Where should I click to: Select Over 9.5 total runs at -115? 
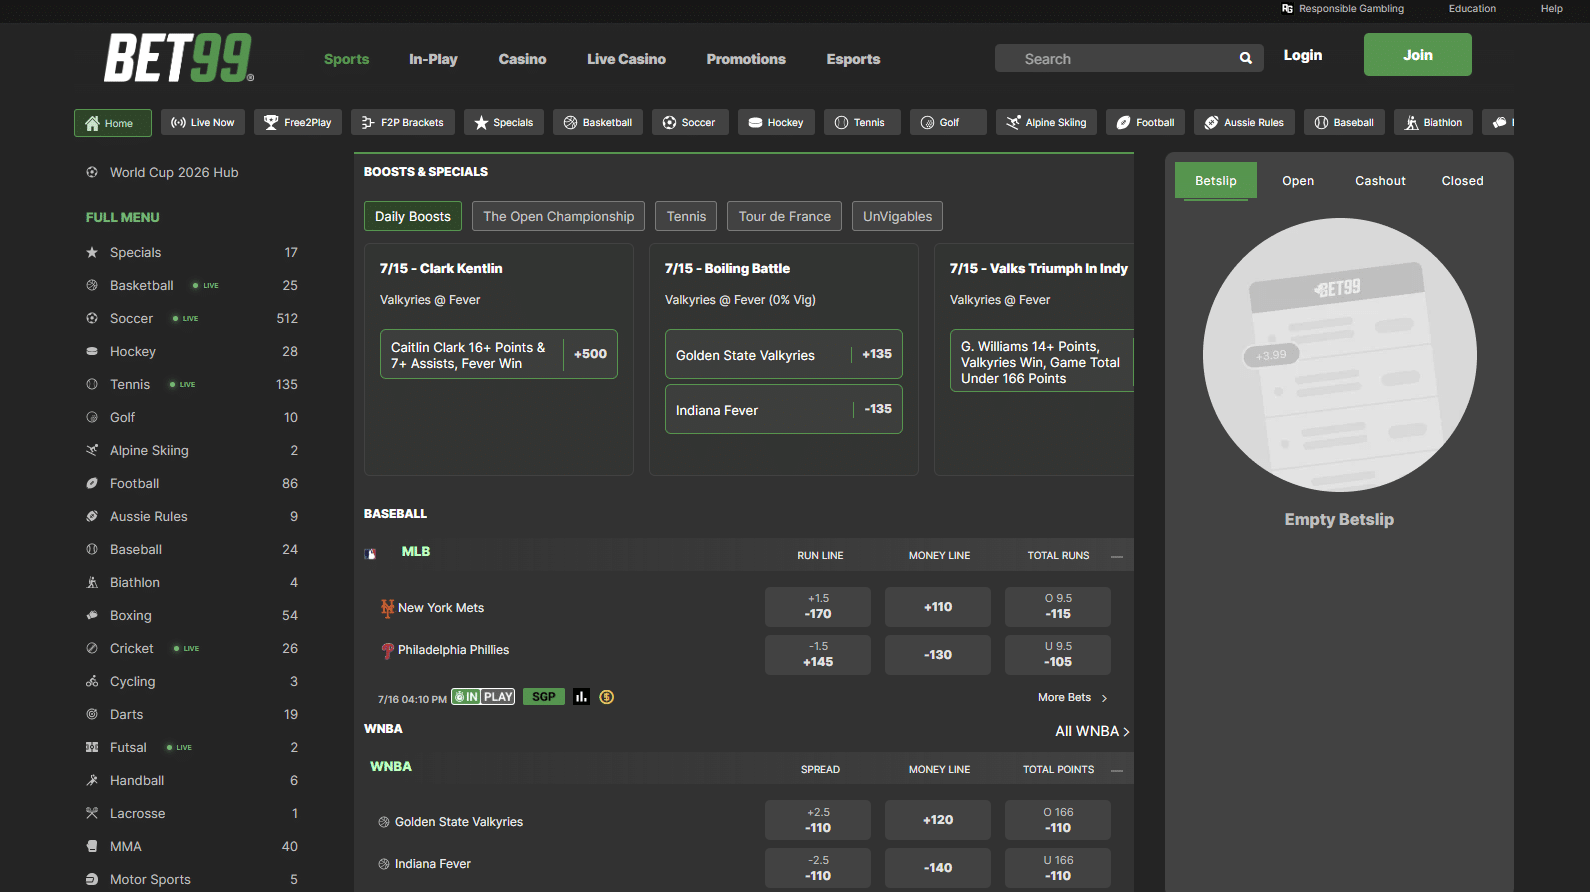(x=1058, y=607)
